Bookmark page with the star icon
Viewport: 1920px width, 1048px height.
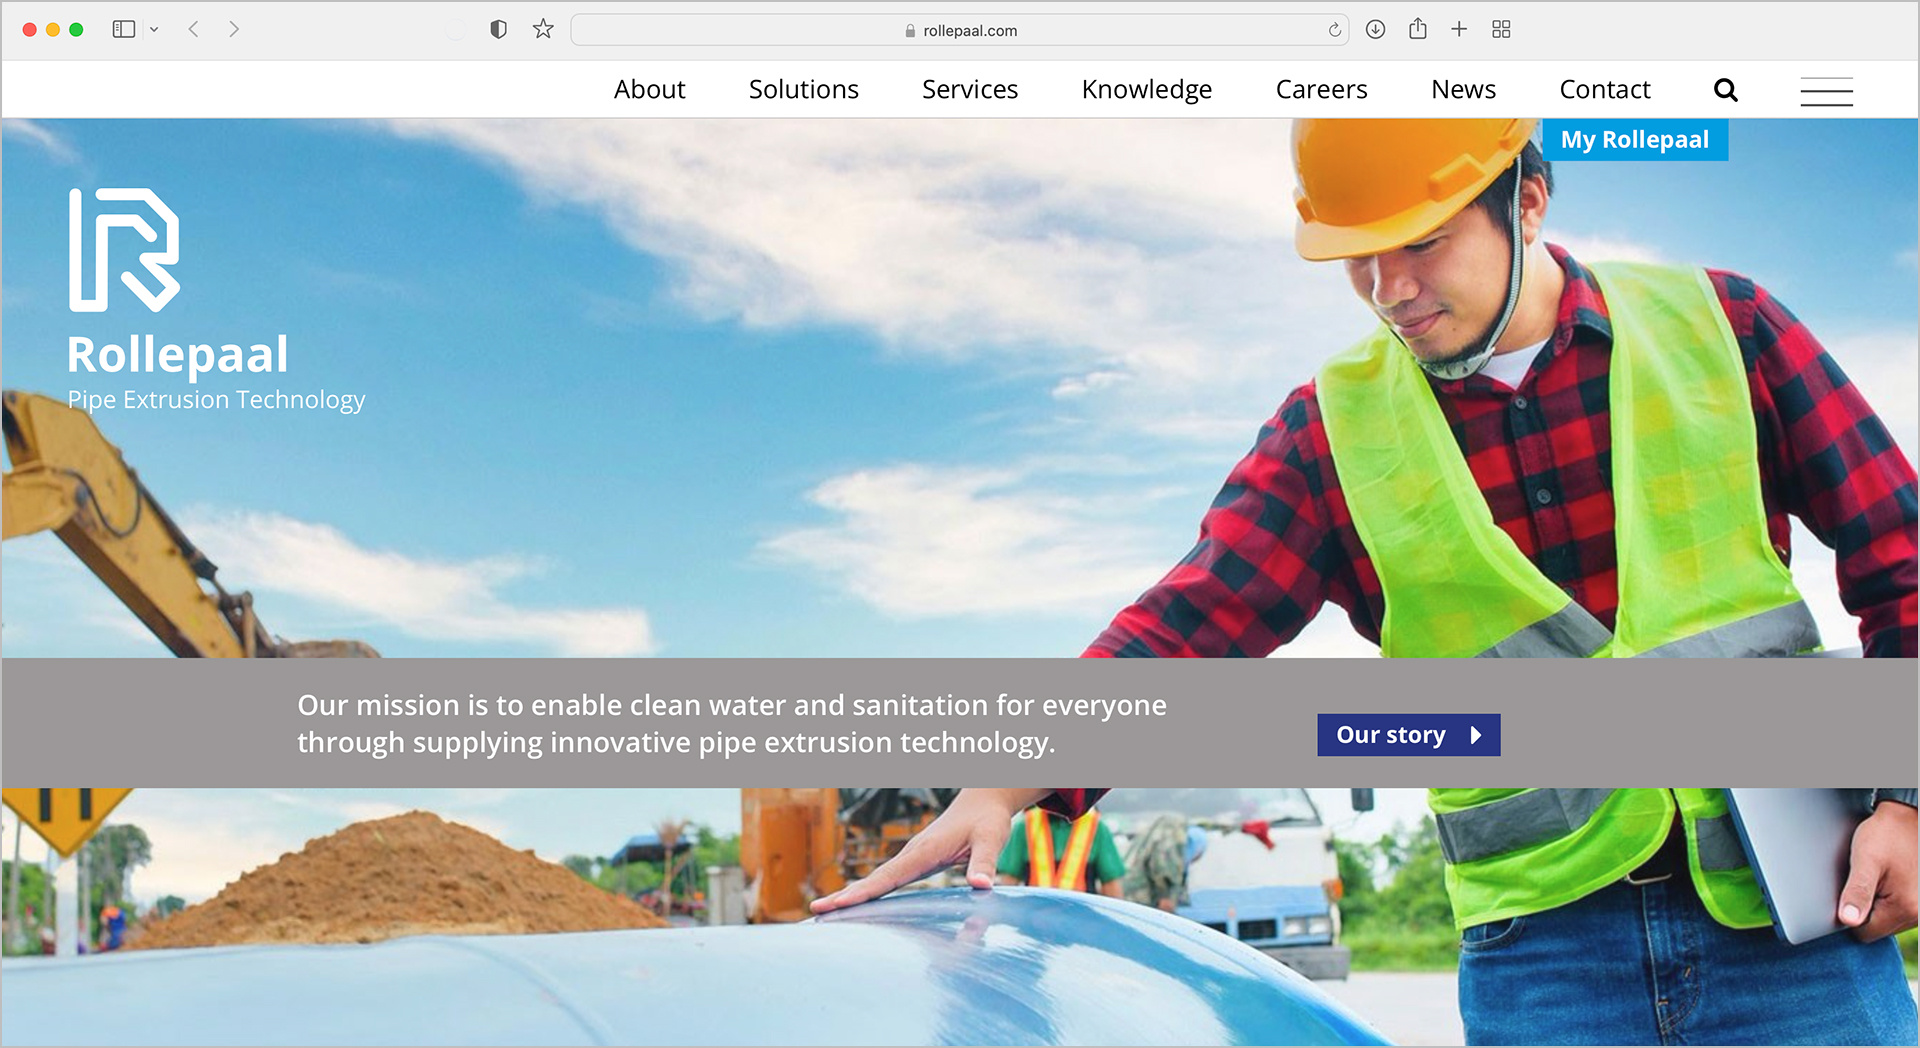click(x=543, y=30)
